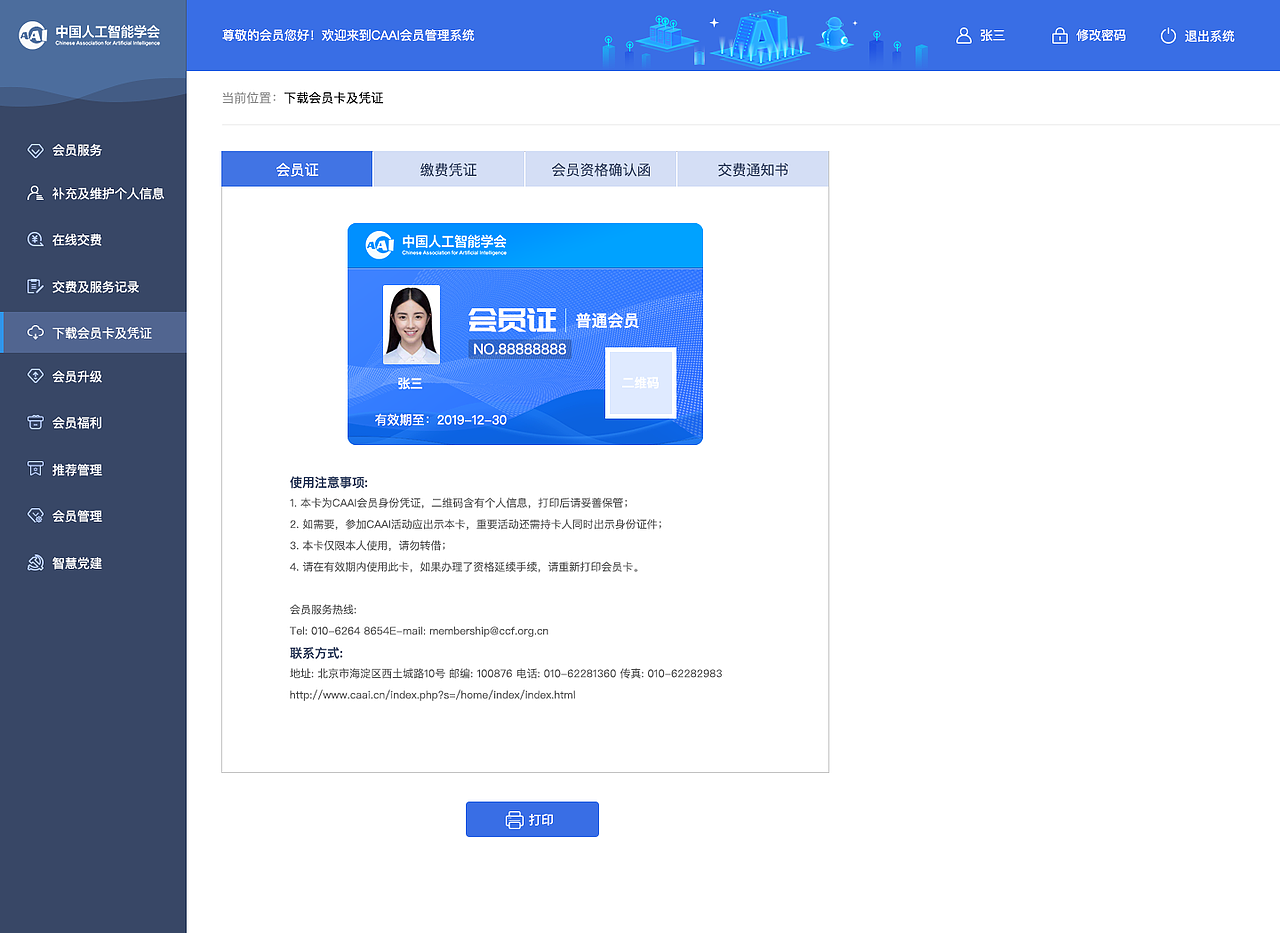Click the member photo on the 会员证 card
The width and height of the screenshot is (1280, 933).
(412, 324)
